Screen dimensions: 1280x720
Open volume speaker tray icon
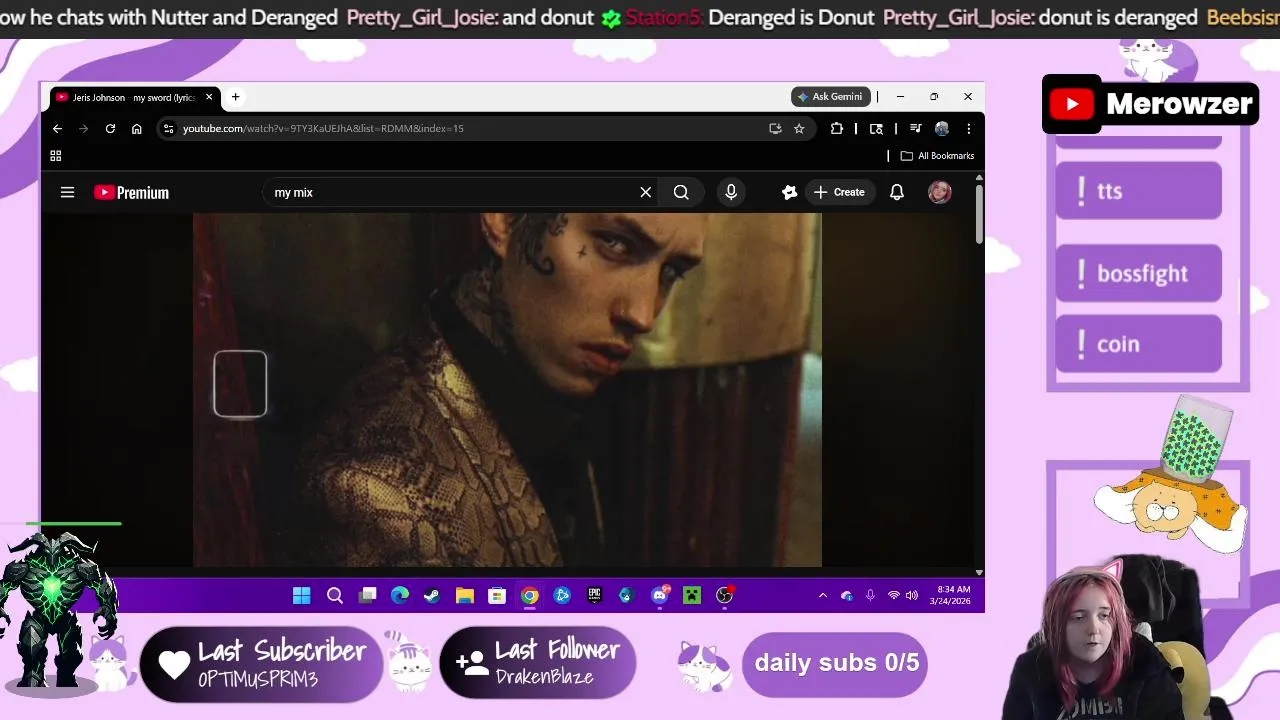click(912, 596)
